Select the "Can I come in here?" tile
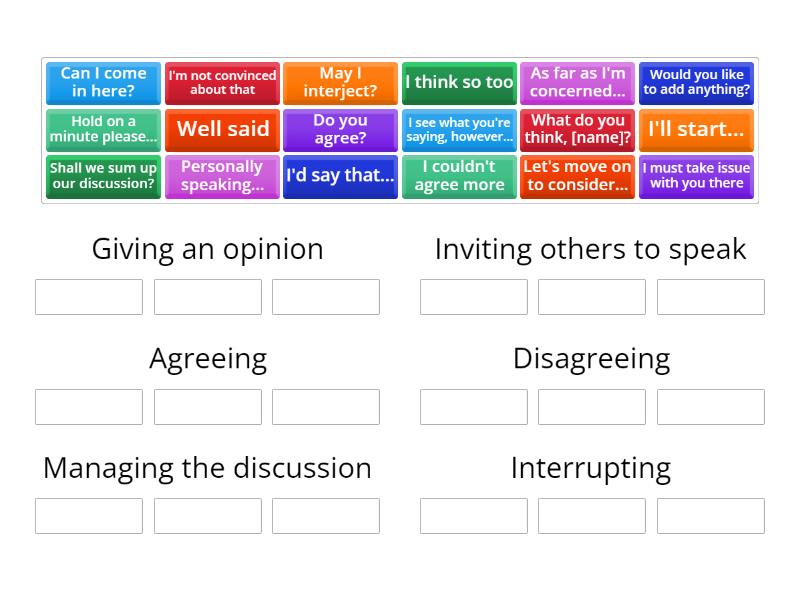This screenshot has width=800, height=600. (x=103, y=83)
